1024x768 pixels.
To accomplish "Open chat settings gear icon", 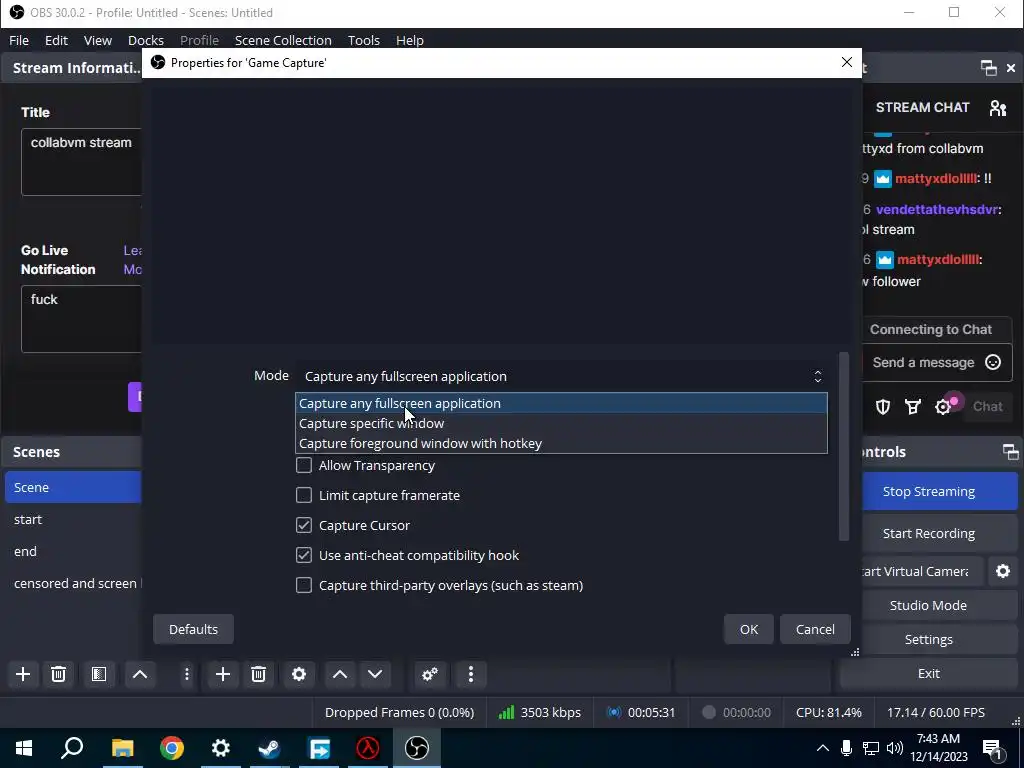I will (943, 407).
